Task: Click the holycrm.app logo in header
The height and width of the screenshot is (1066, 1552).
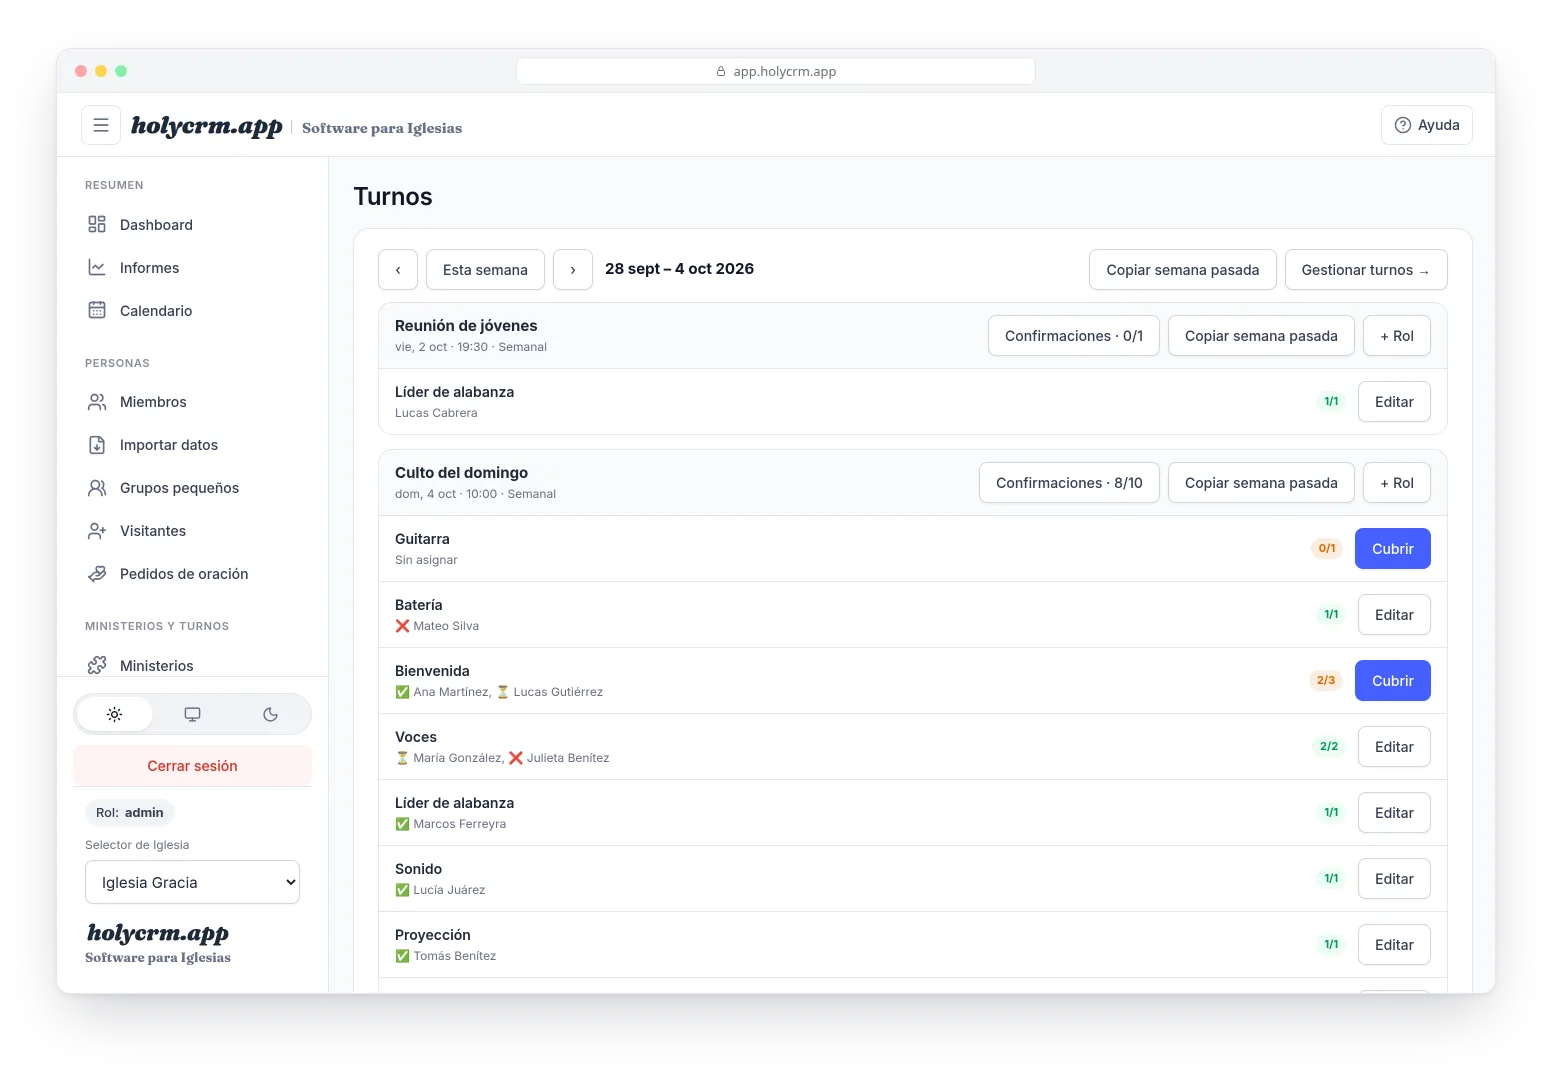Action: pos(207,126)
